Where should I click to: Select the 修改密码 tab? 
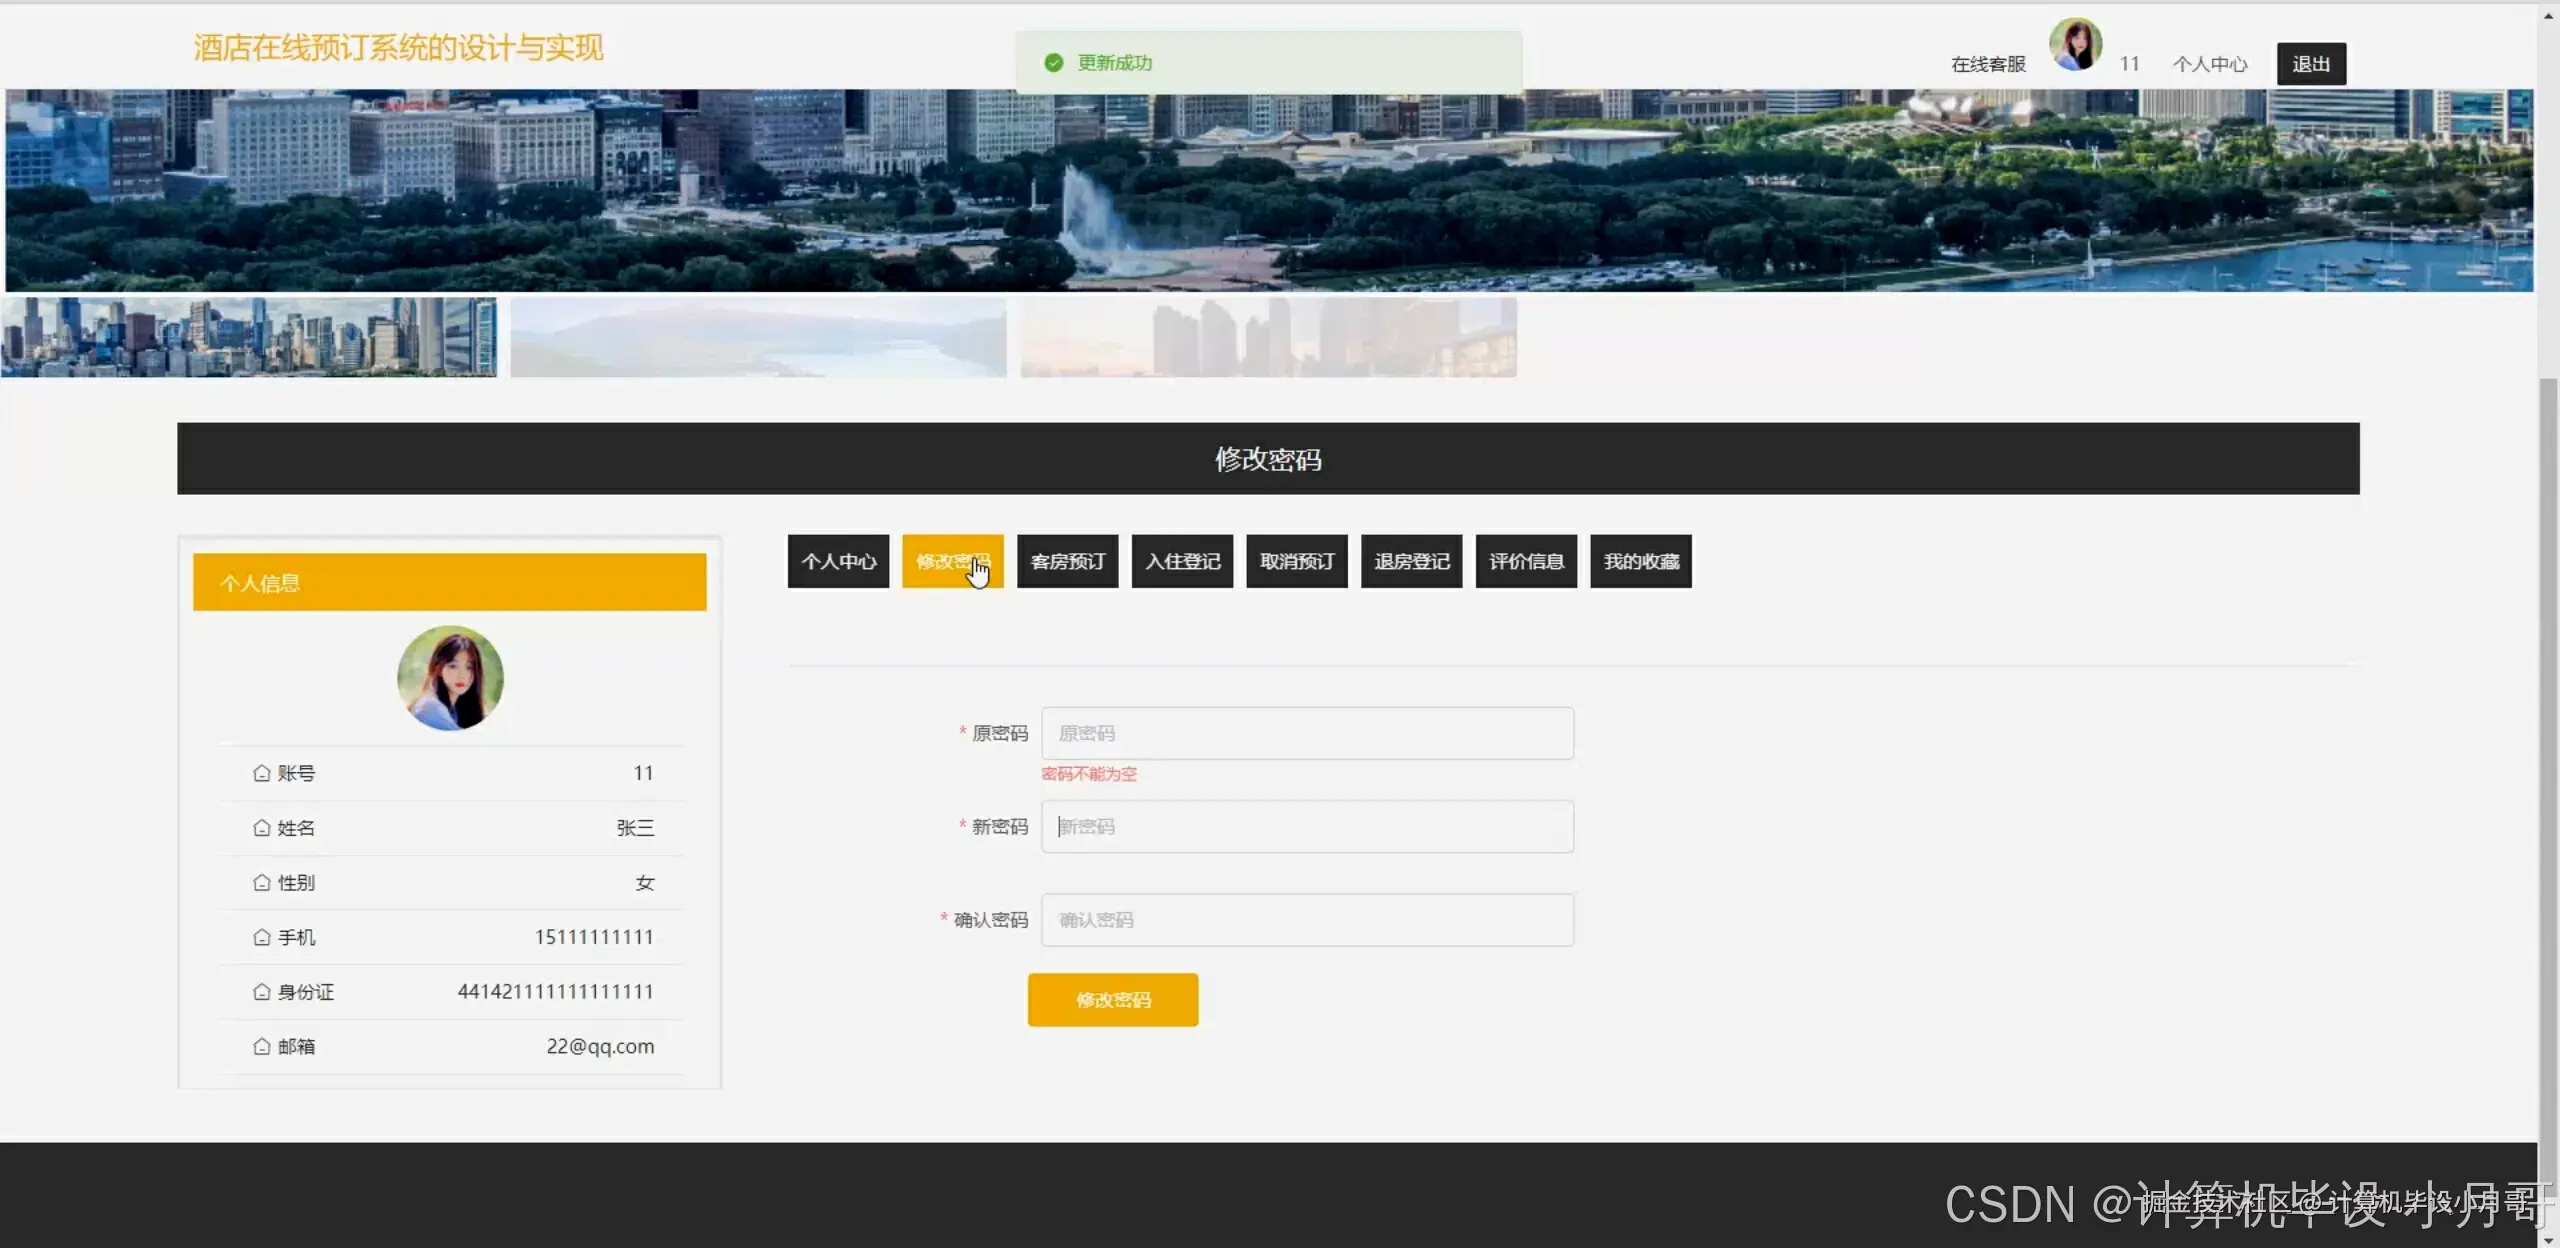coord(953,561)
